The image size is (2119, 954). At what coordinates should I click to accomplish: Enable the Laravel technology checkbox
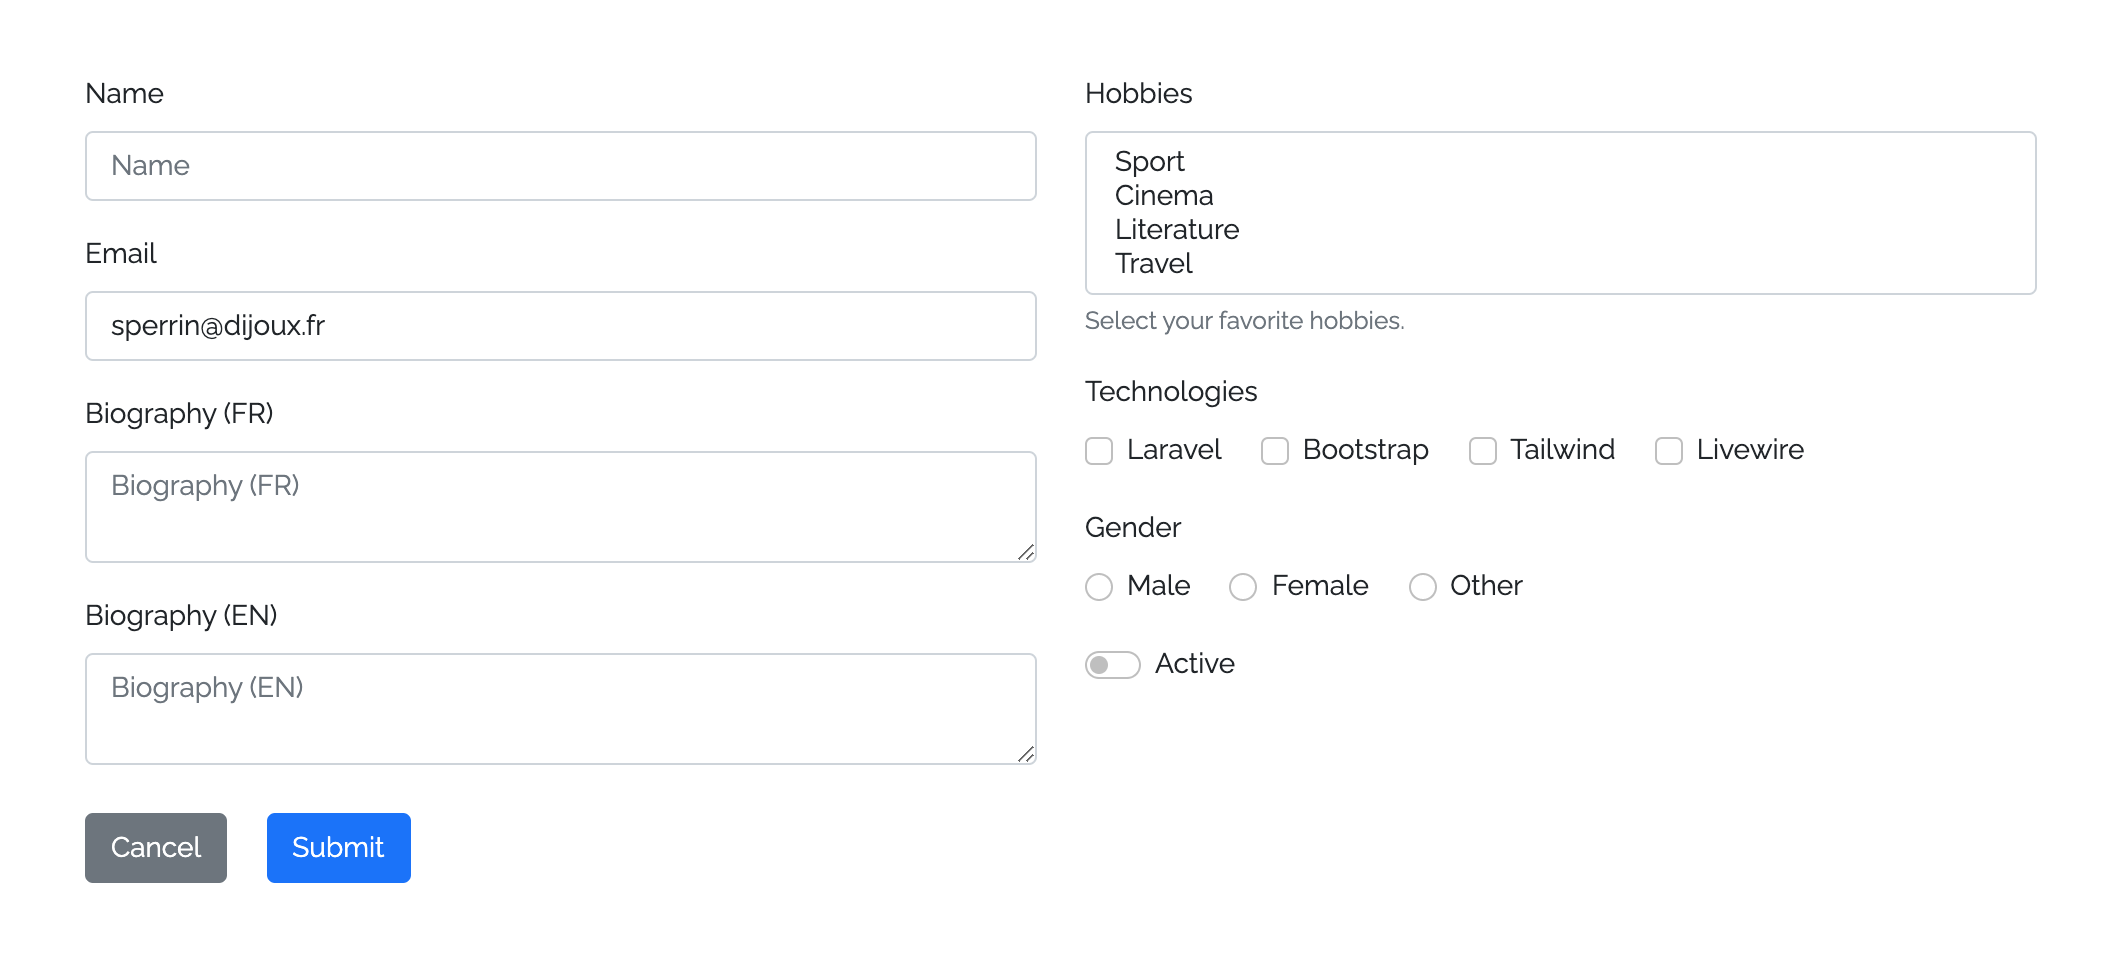coord(1098,451)
